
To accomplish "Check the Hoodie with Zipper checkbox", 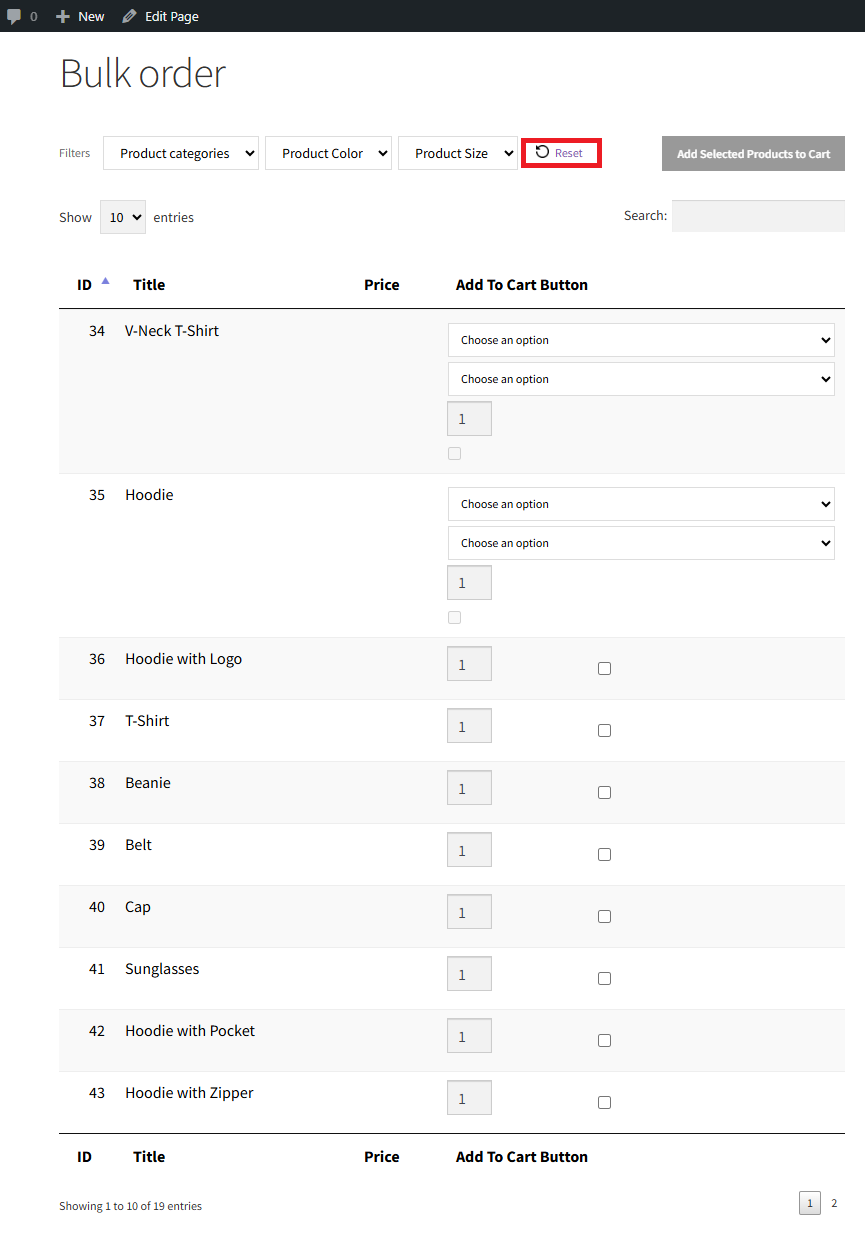I will point(604,1102).
